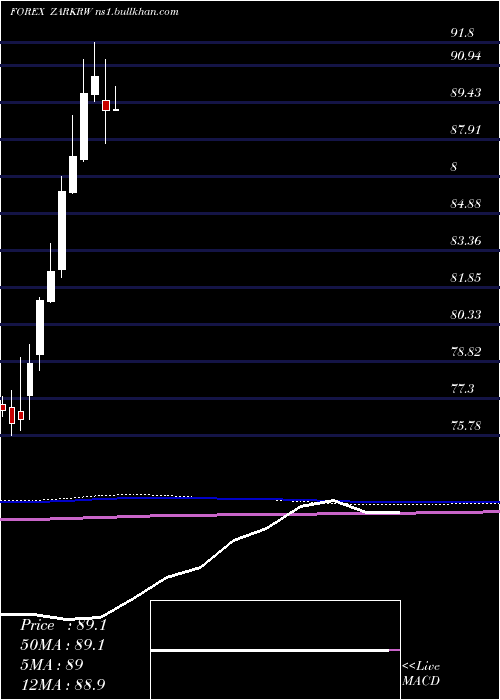
Task: Click the 91.8 price level label
Action: [x=462, y=33]
